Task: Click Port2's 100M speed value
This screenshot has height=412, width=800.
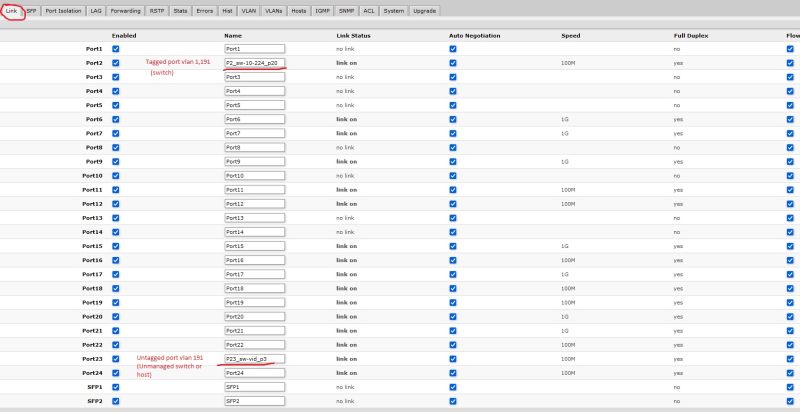Action: pos(568,63)
